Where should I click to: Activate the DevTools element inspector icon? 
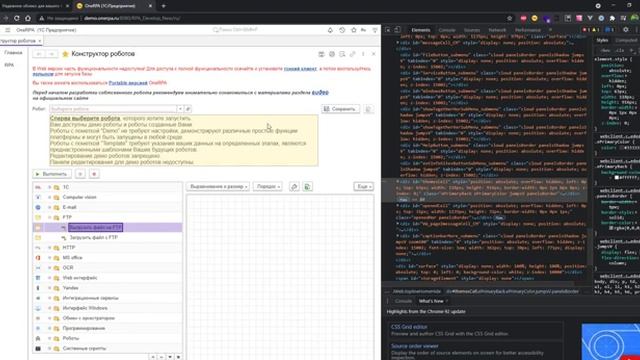tap(388, 30)
